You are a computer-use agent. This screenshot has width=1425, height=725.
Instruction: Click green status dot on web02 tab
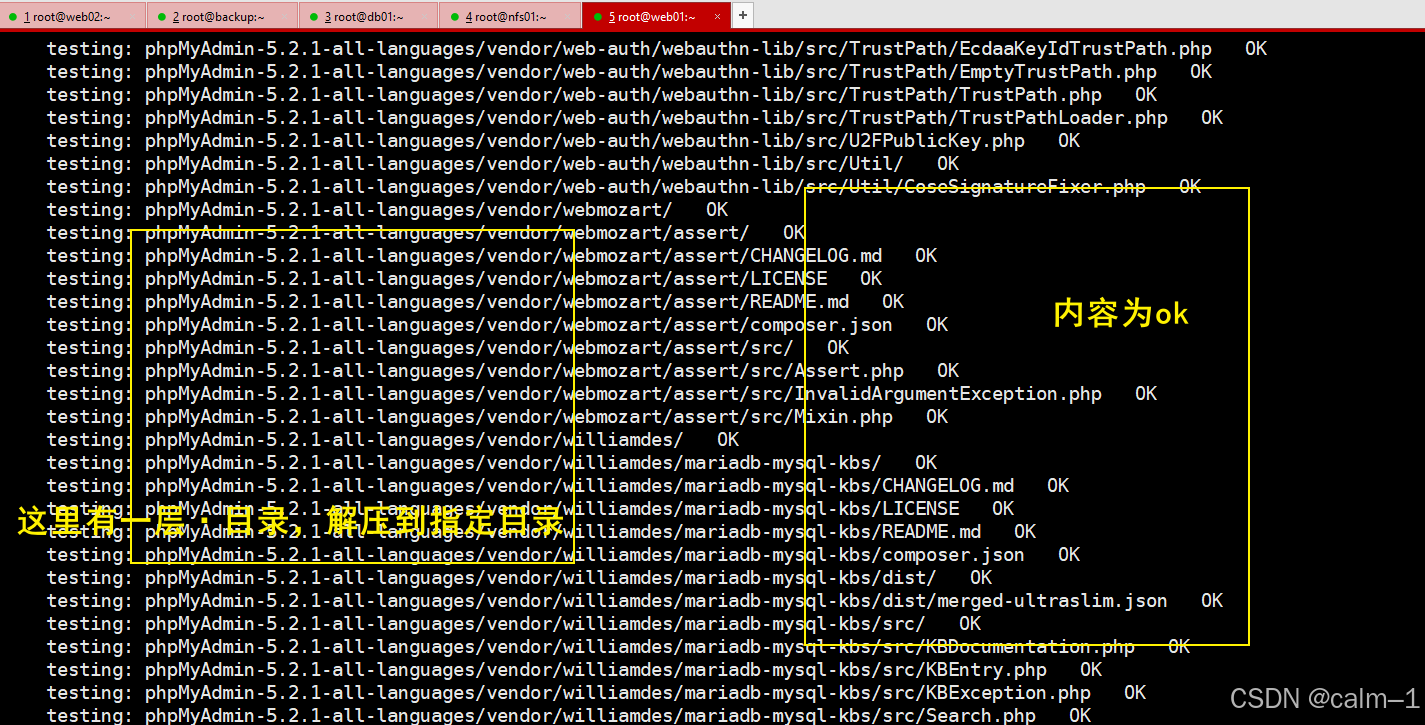tap(13, 17)
